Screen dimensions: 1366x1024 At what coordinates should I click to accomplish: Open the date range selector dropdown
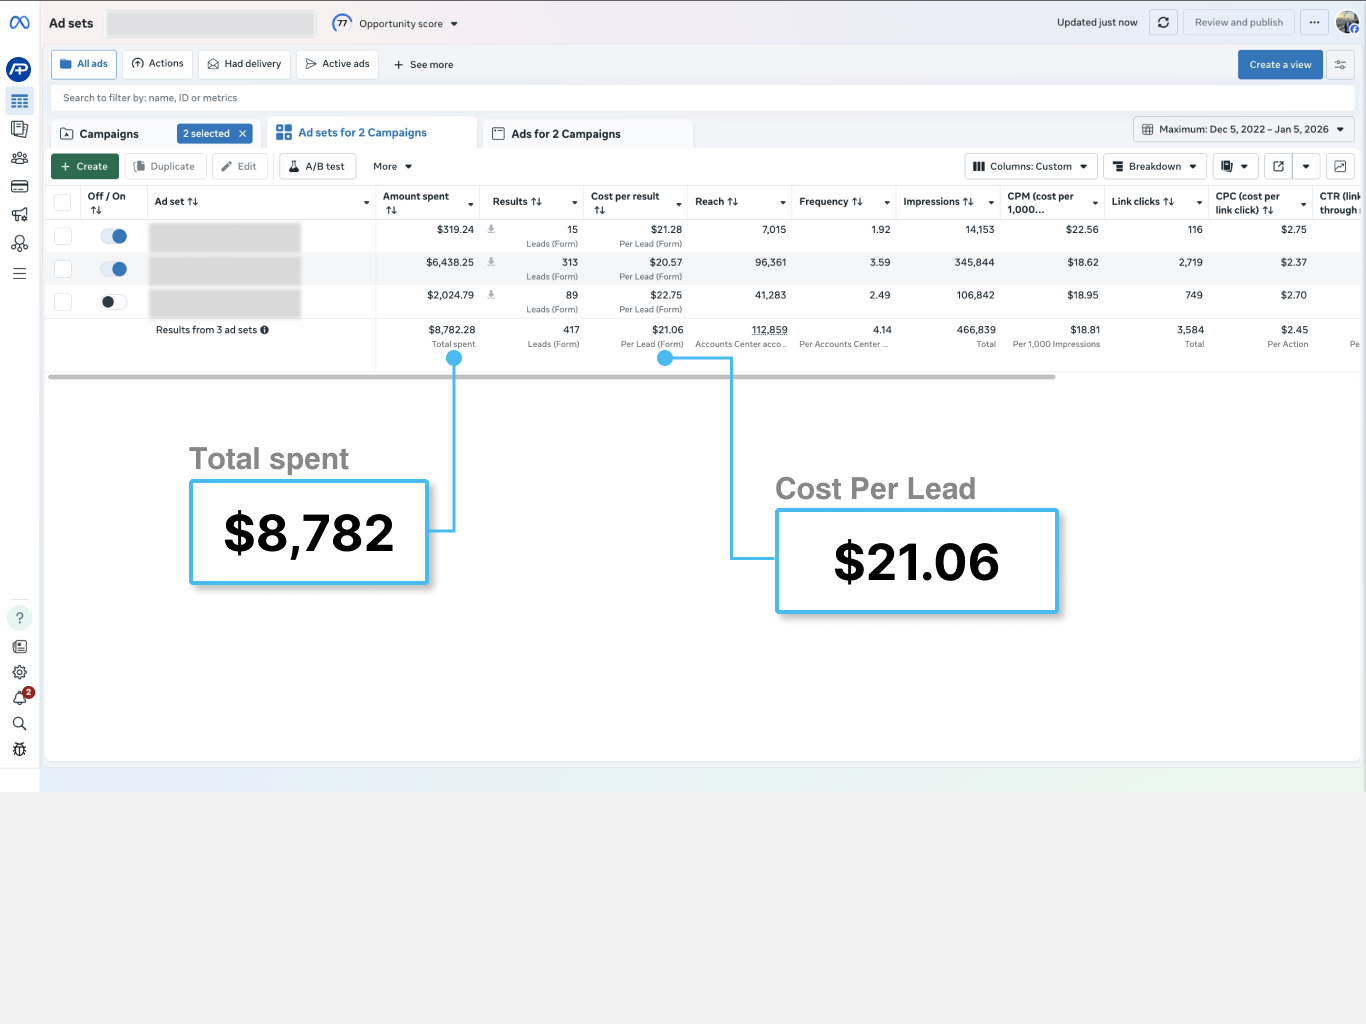point(1243,129)
